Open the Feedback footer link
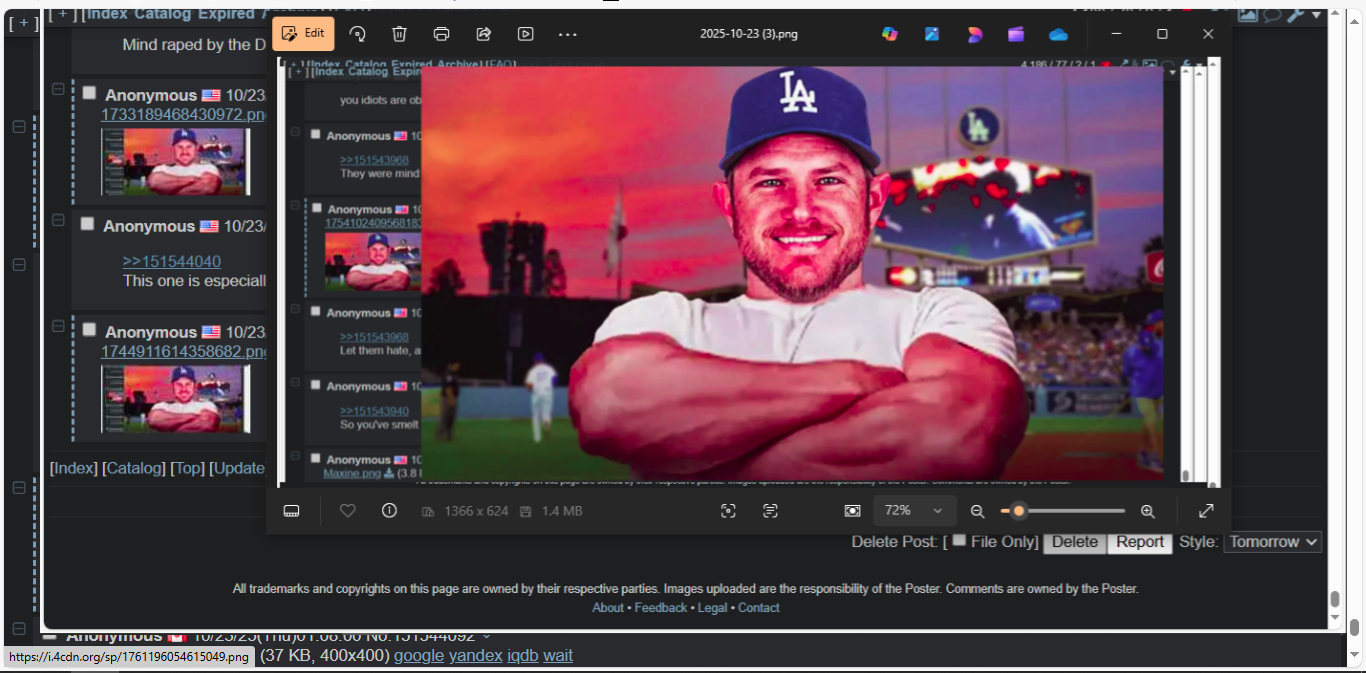1366x673 pixels. pos(661,608)
